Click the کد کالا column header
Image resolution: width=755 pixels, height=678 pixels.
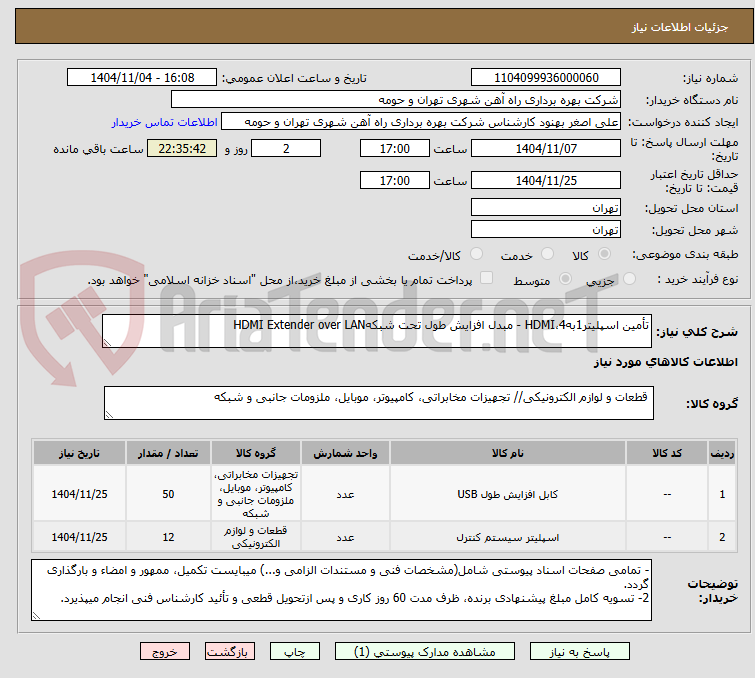pyautogui.click(x=666, y=453)
